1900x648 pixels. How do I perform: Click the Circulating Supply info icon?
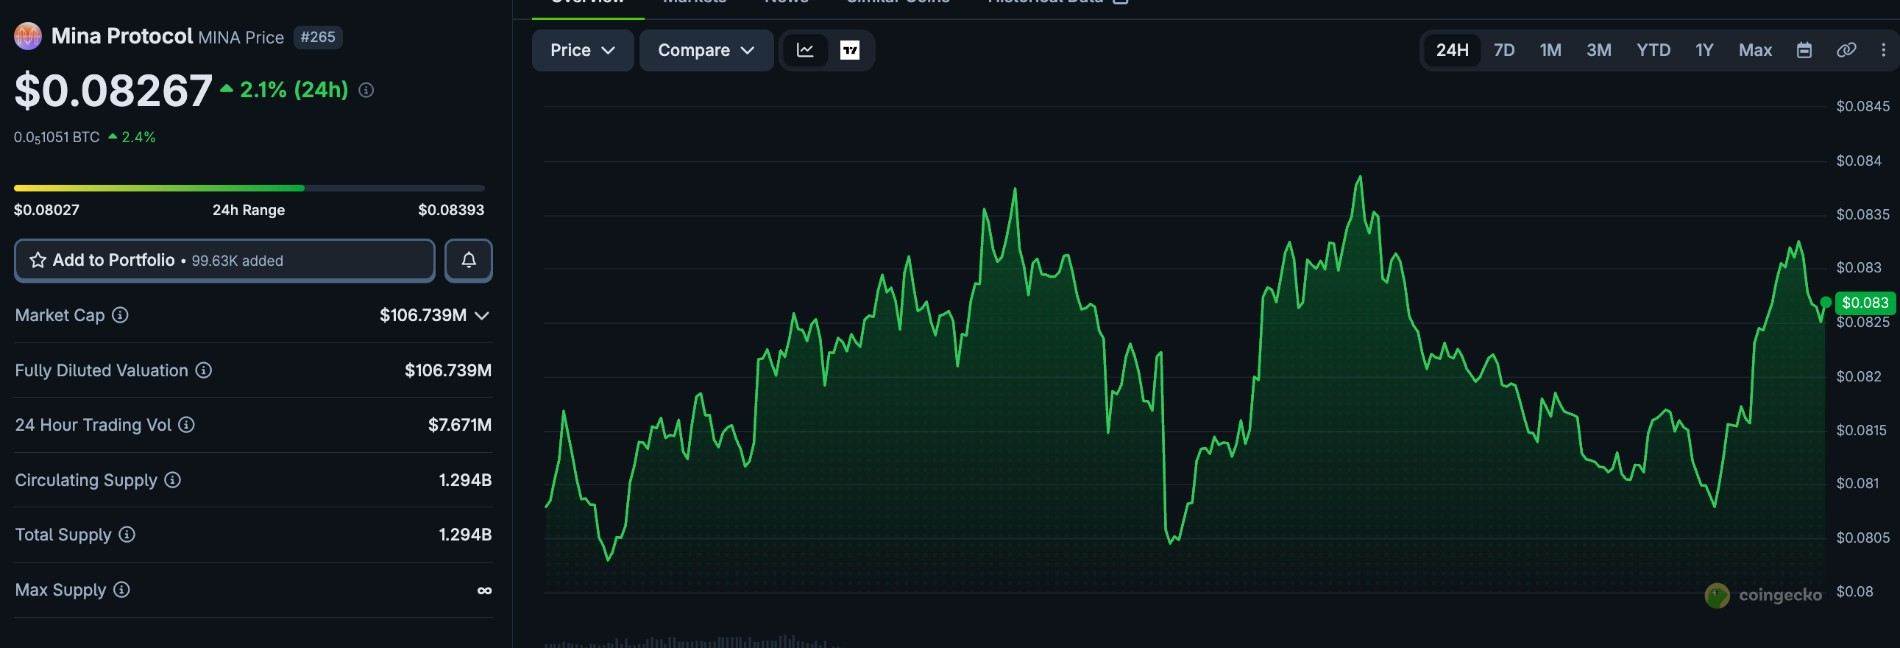click(x=172, y=480)
